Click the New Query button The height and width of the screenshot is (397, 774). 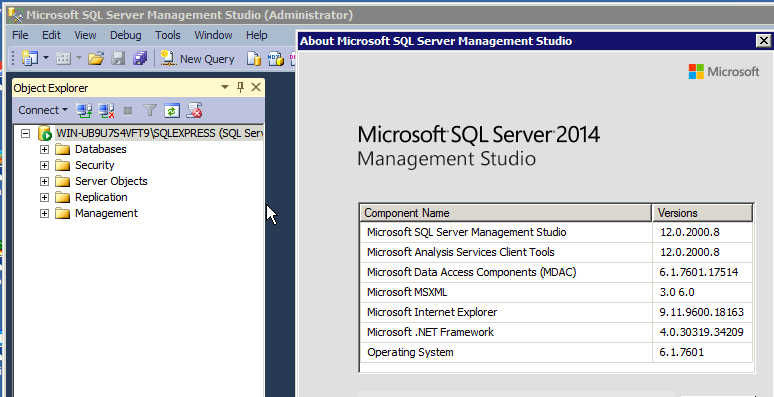pyautogui.click(x=197, y=59)
